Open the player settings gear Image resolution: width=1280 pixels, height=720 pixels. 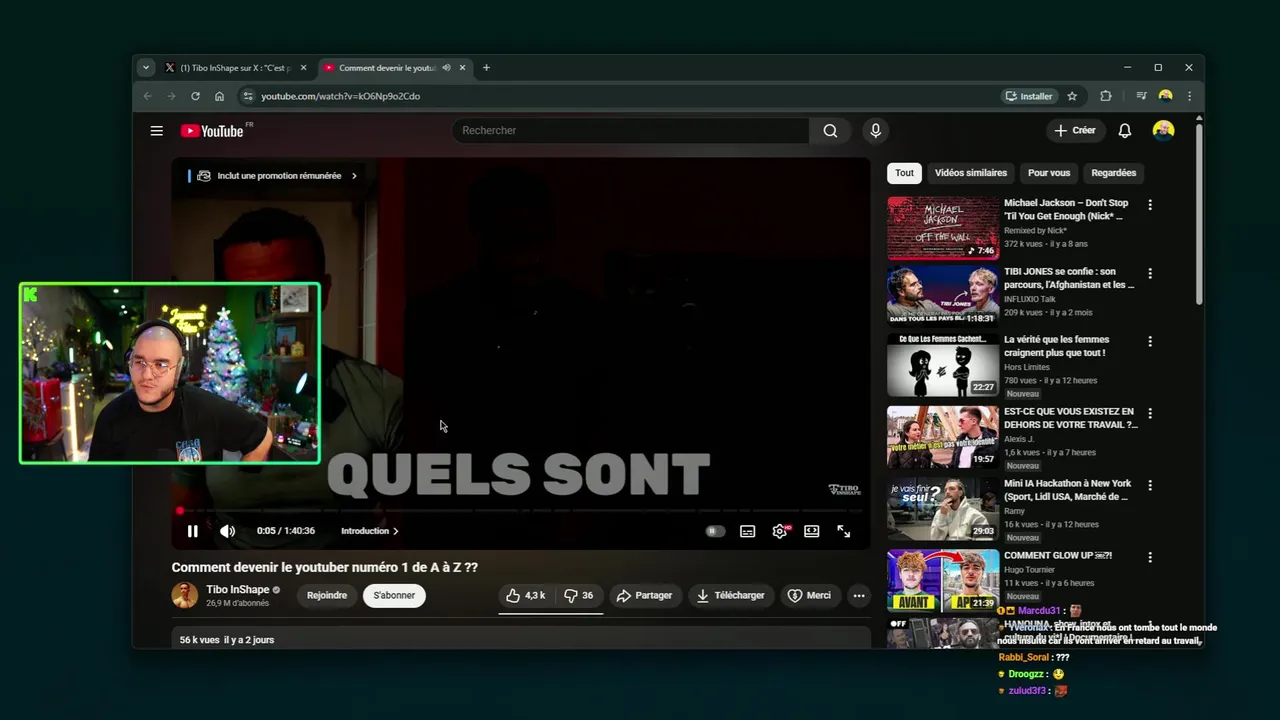(x=779, y=531)
